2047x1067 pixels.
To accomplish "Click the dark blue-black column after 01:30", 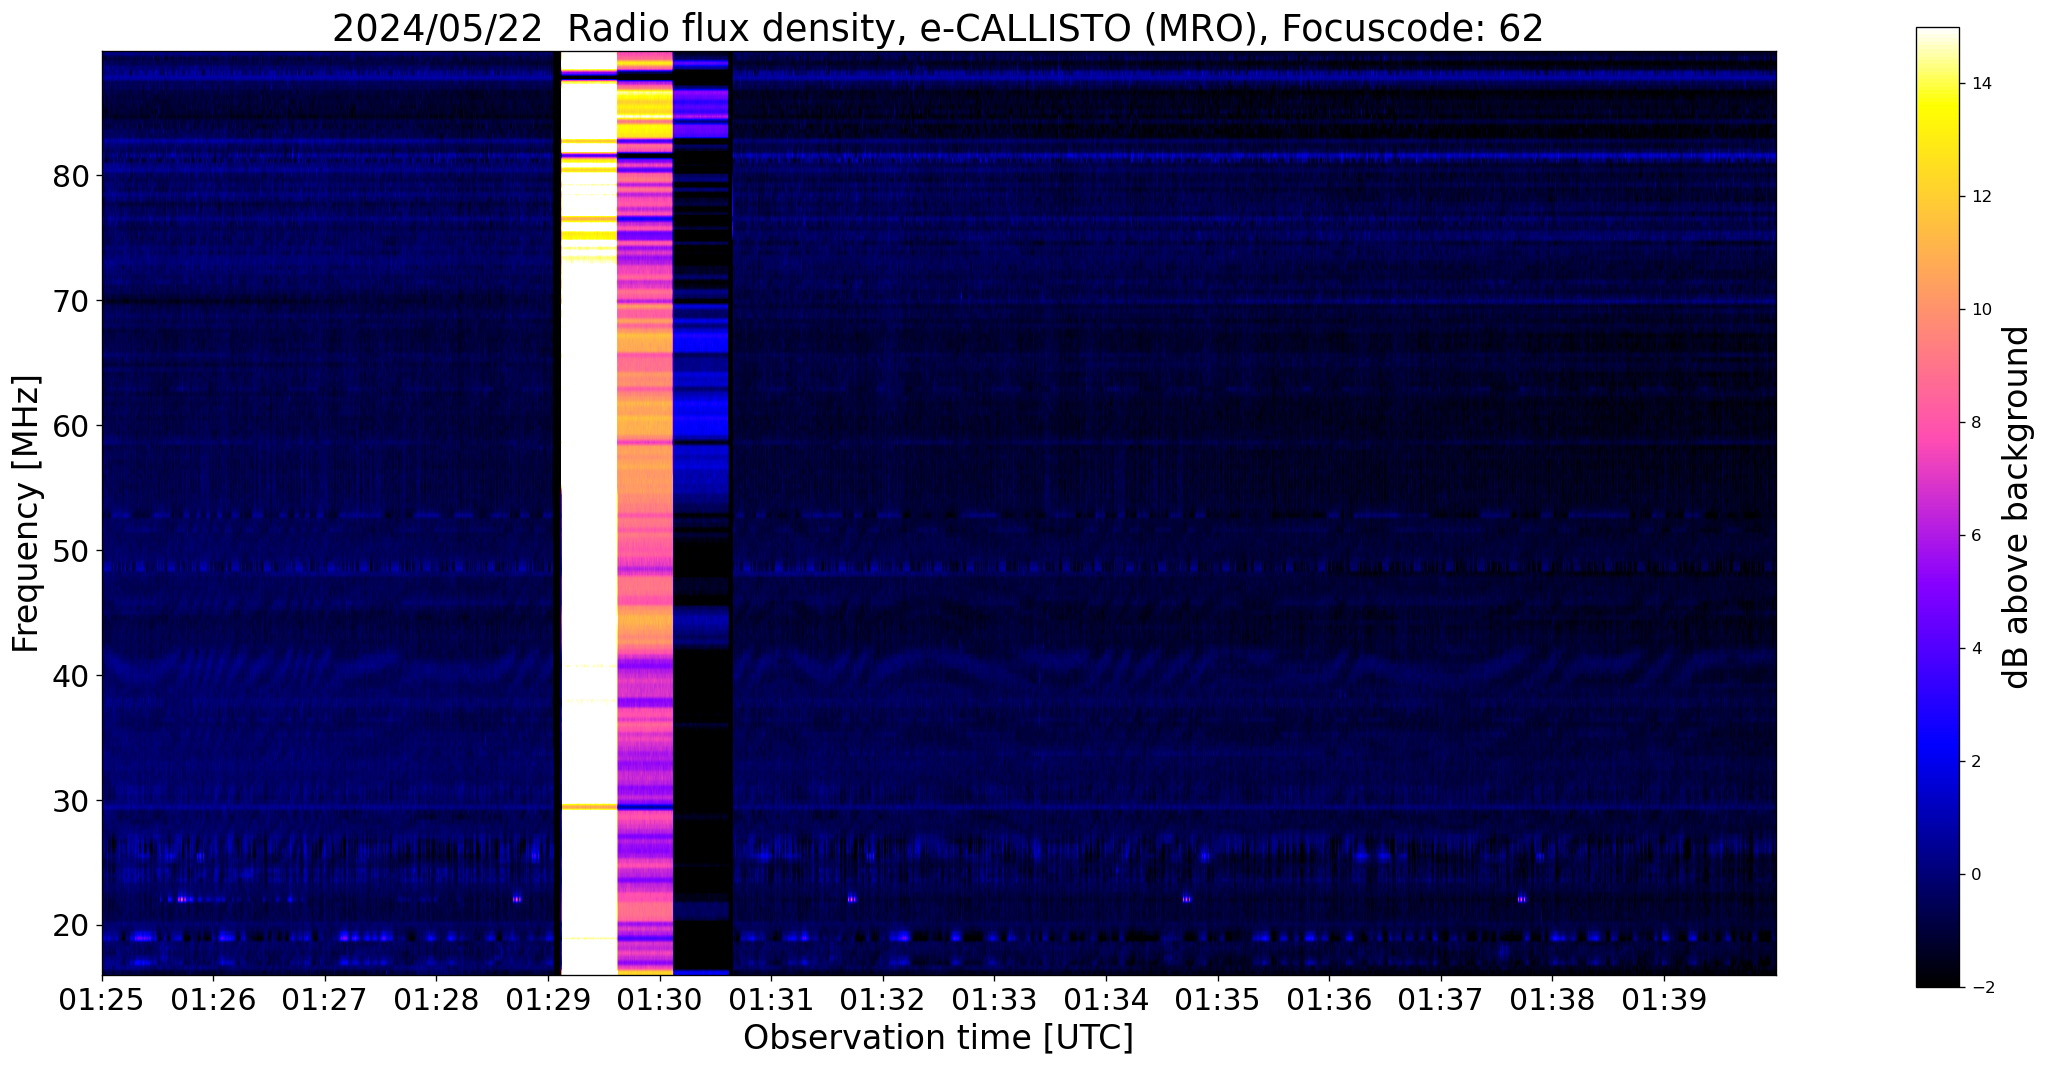I will 702,513.
